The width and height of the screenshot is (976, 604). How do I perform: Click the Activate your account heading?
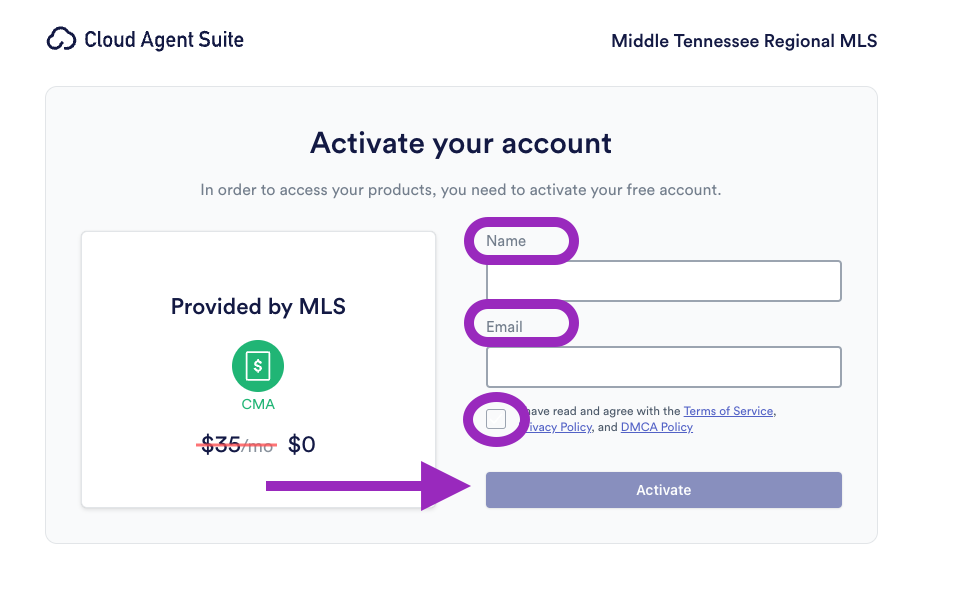point(461,143)
